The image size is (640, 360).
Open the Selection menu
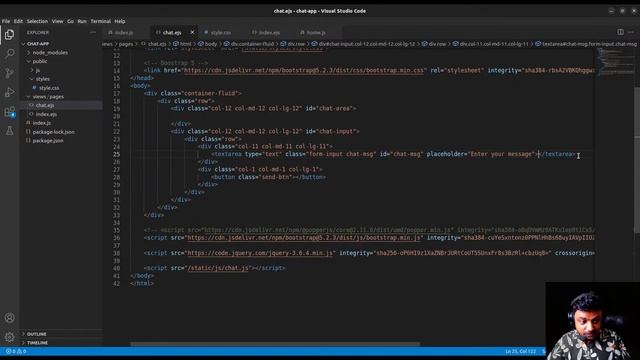pos(37,21)
